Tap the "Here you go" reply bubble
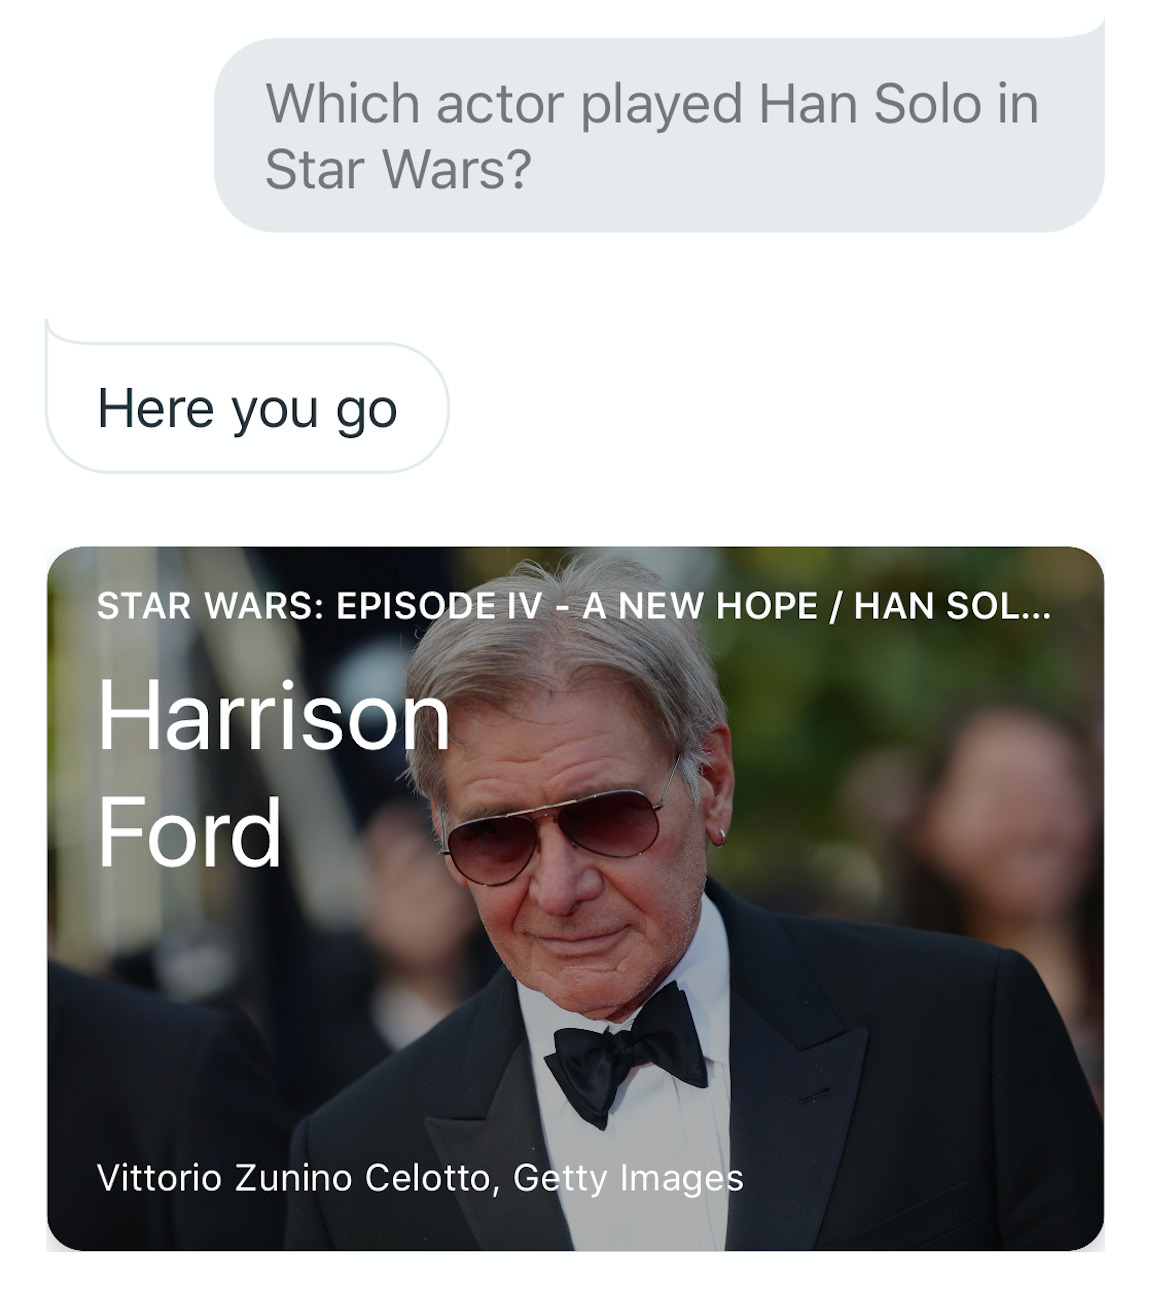Viewport: 1154px width, 1296px height. pos(247,408)
